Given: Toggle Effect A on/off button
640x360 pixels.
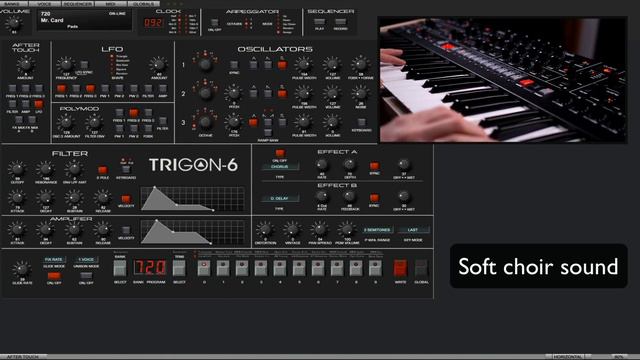Looking at the screenshot, I should (x=280, y=153).
